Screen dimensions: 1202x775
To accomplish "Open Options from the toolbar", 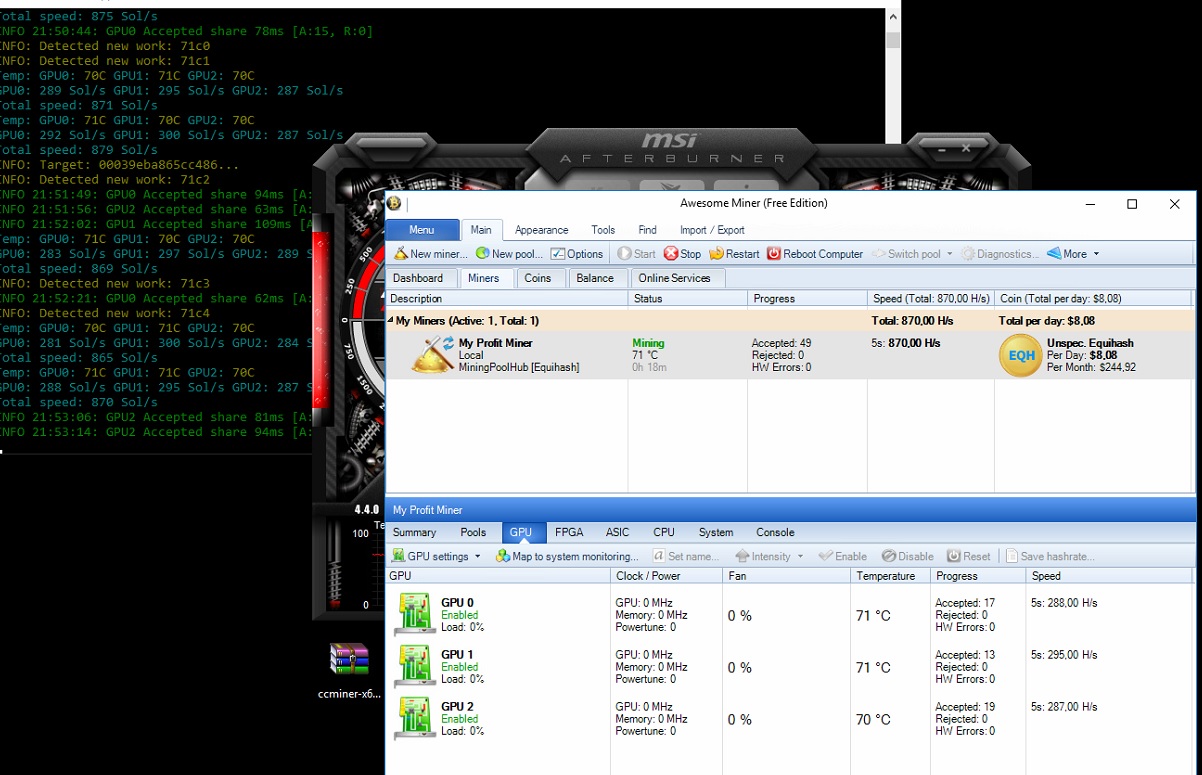I will (577, 254).
